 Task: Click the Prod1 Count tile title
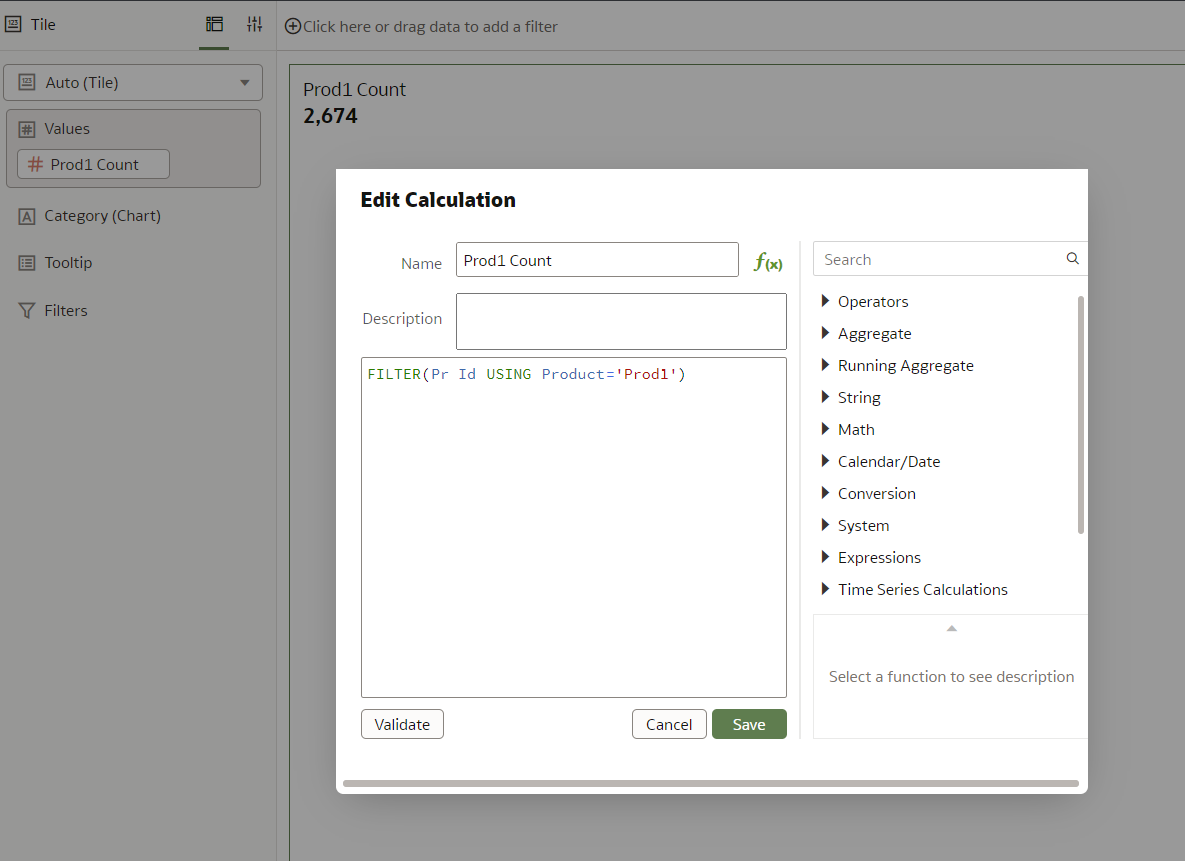pyautogui.click(x=354, y=89)
